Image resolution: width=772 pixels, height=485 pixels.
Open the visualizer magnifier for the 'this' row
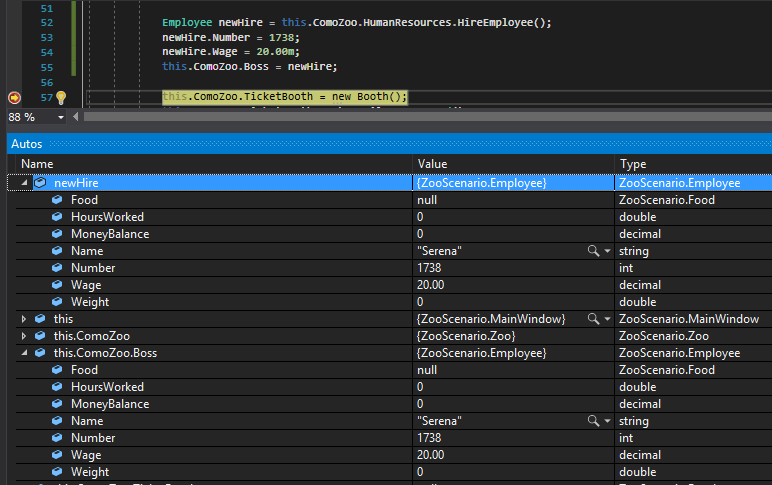coord(593,319)
